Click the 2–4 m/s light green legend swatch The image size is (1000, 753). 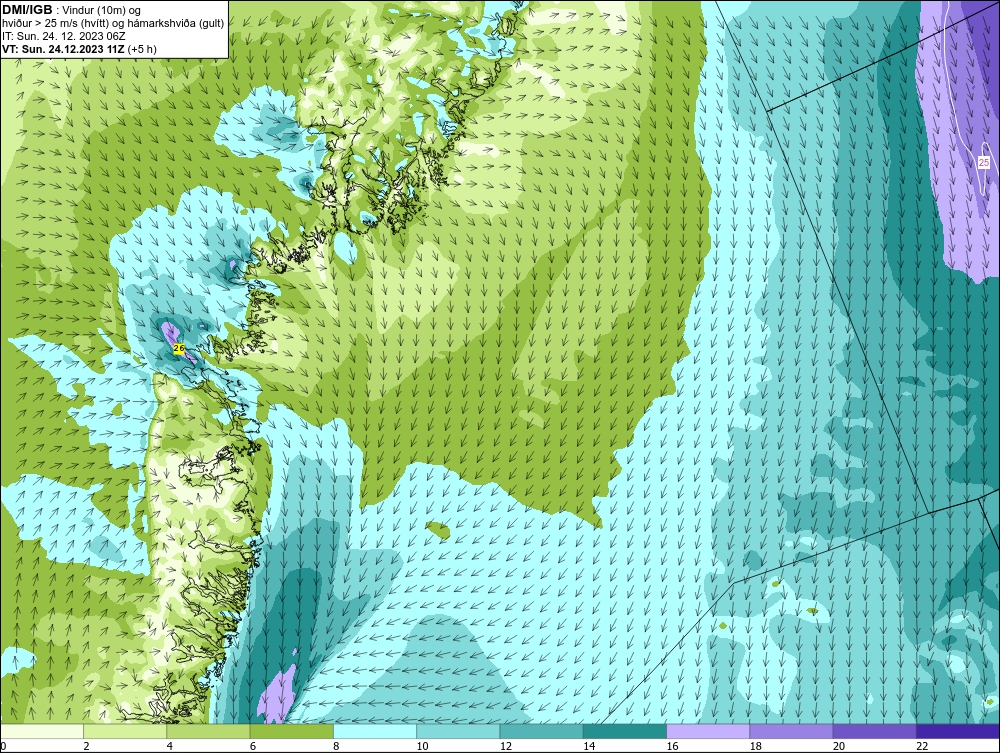point(125,731)
